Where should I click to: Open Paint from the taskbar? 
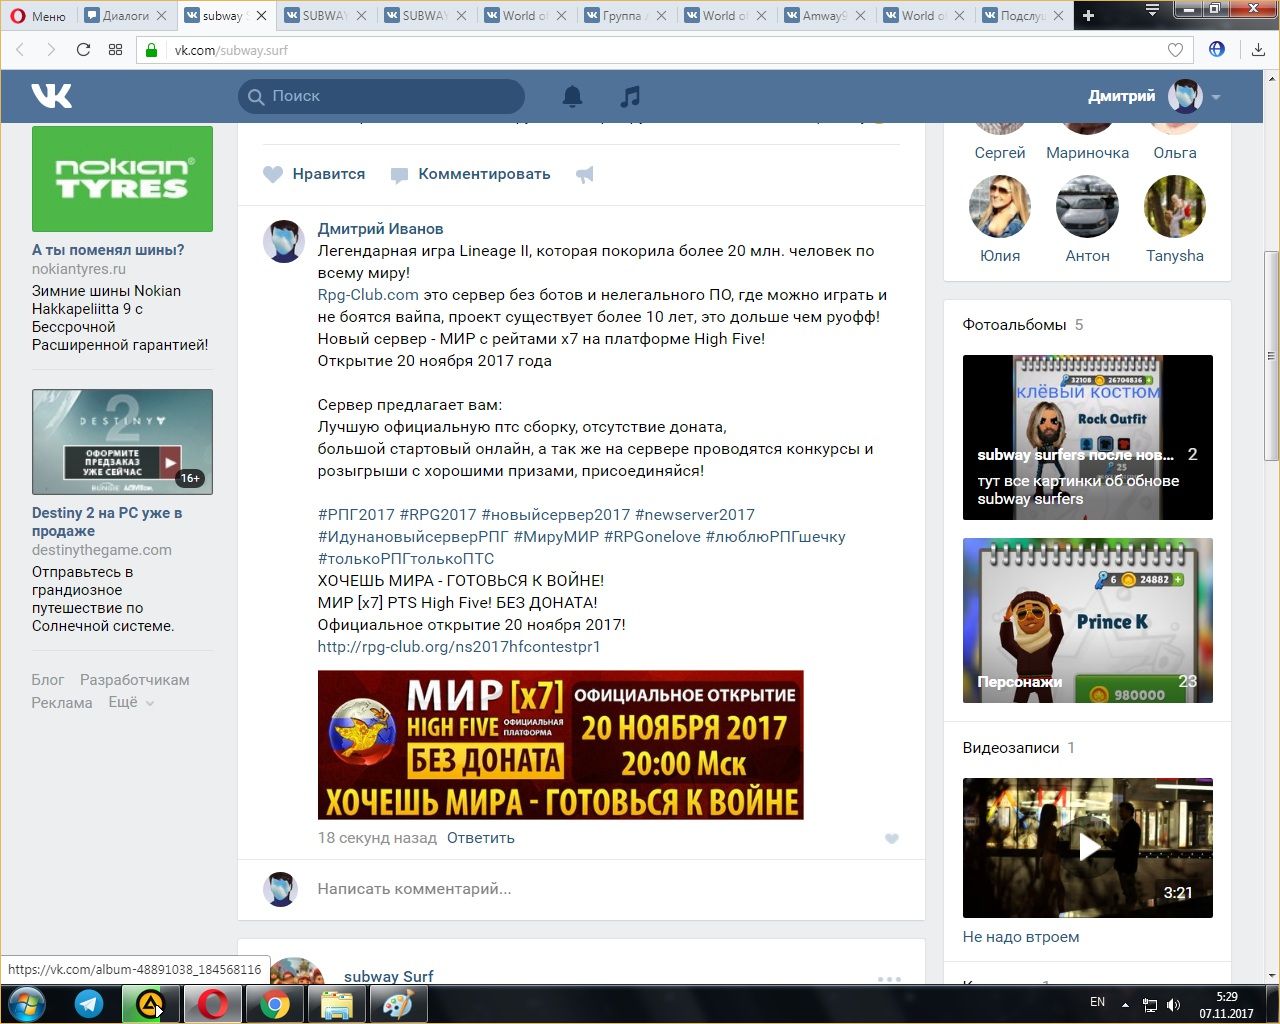click(398, 1003)
